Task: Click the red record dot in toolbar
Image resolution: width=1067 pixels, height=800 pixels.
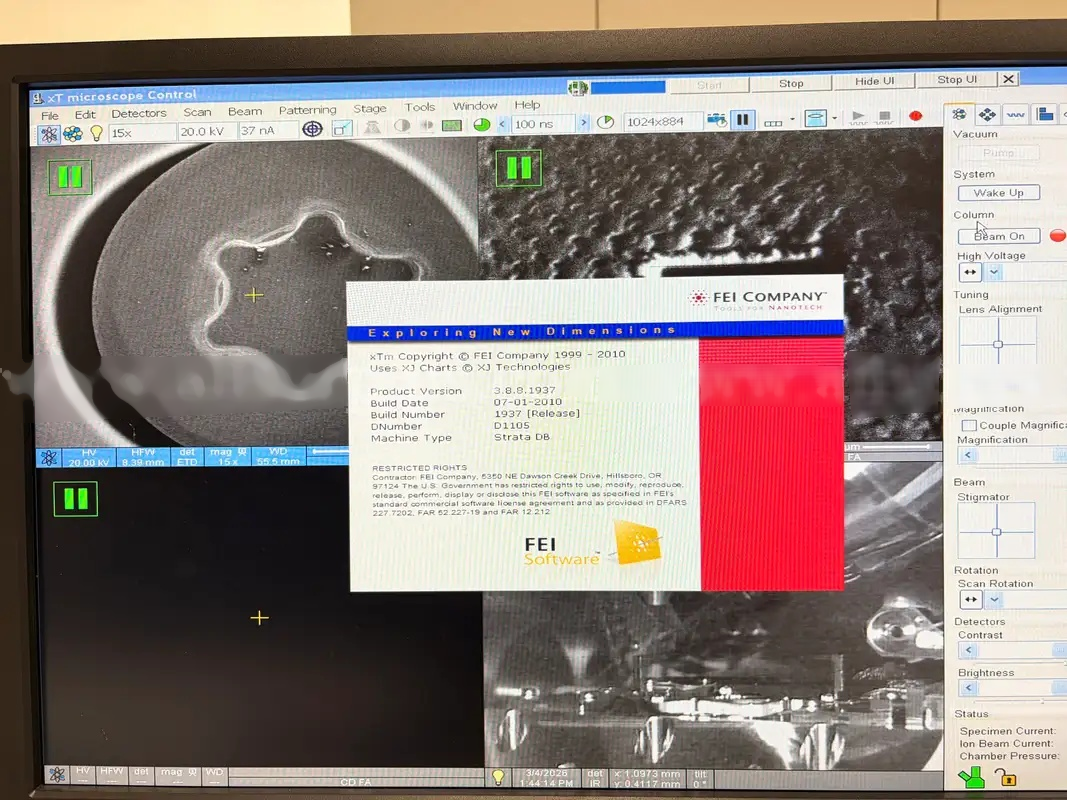Action: point(916,116)
